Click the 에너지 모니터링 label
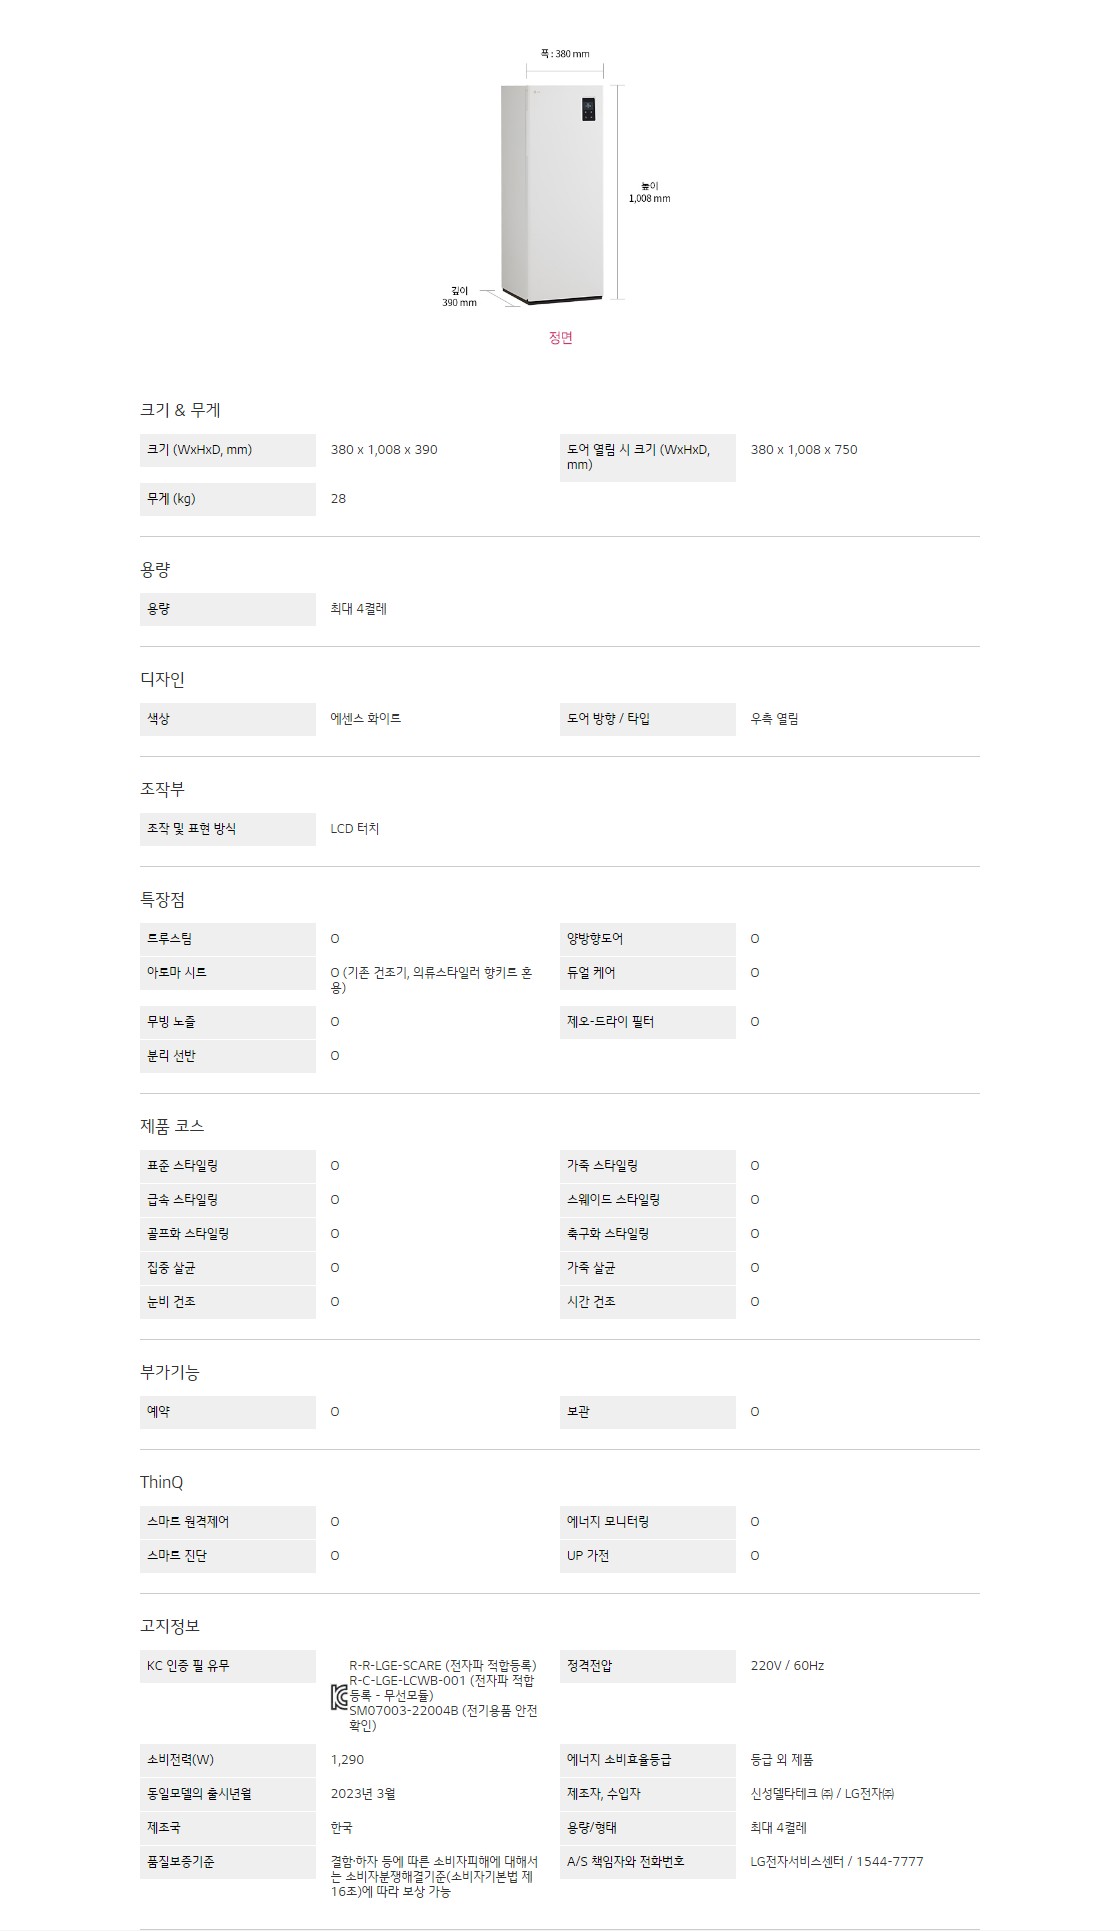The image size is (1120, 1931). pyautogui.click(x=608, y=1522)
